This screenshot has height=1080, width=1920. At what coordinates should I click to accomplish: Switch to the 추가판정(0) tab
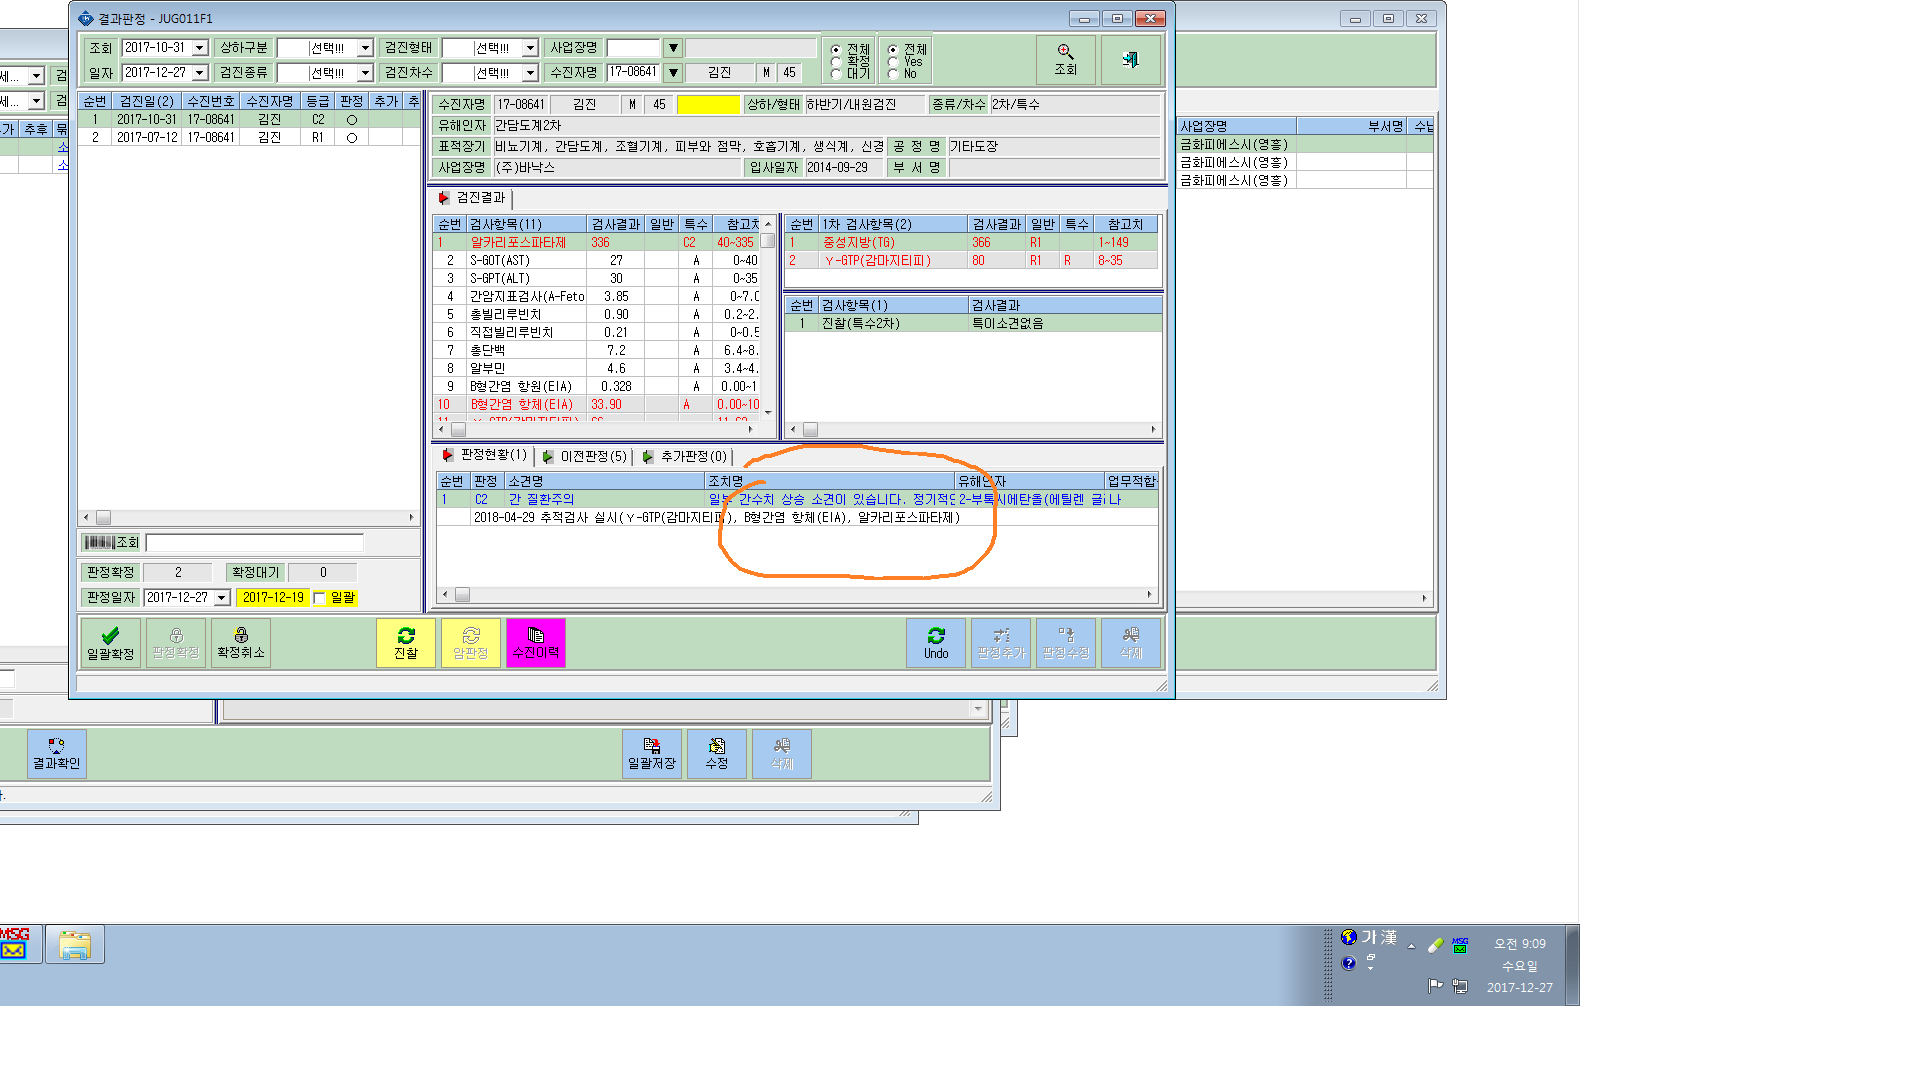(685, 457)
